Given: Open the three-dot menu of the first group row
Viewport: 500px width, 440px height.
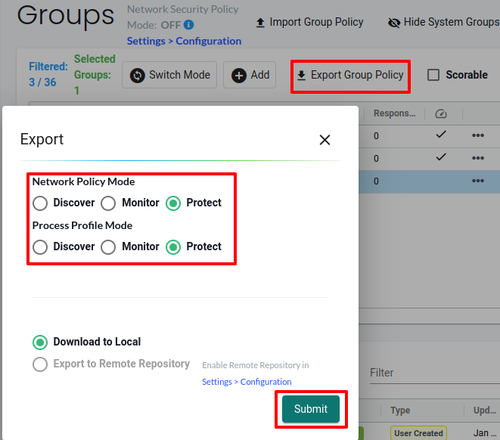Looking at the screenshot, I should click(x=478, y=135).
